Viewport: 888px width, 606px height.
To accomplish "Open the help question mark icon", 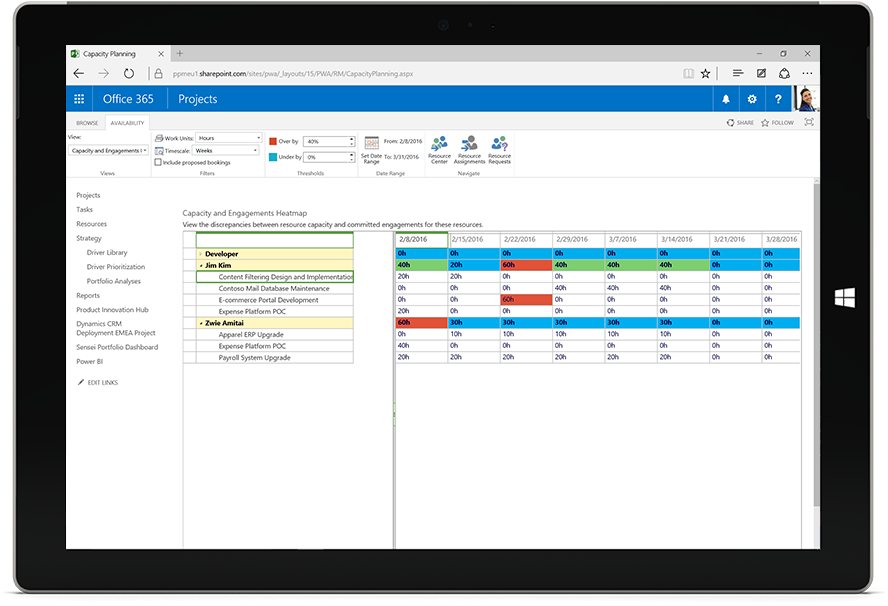I will tap(778, 99).
